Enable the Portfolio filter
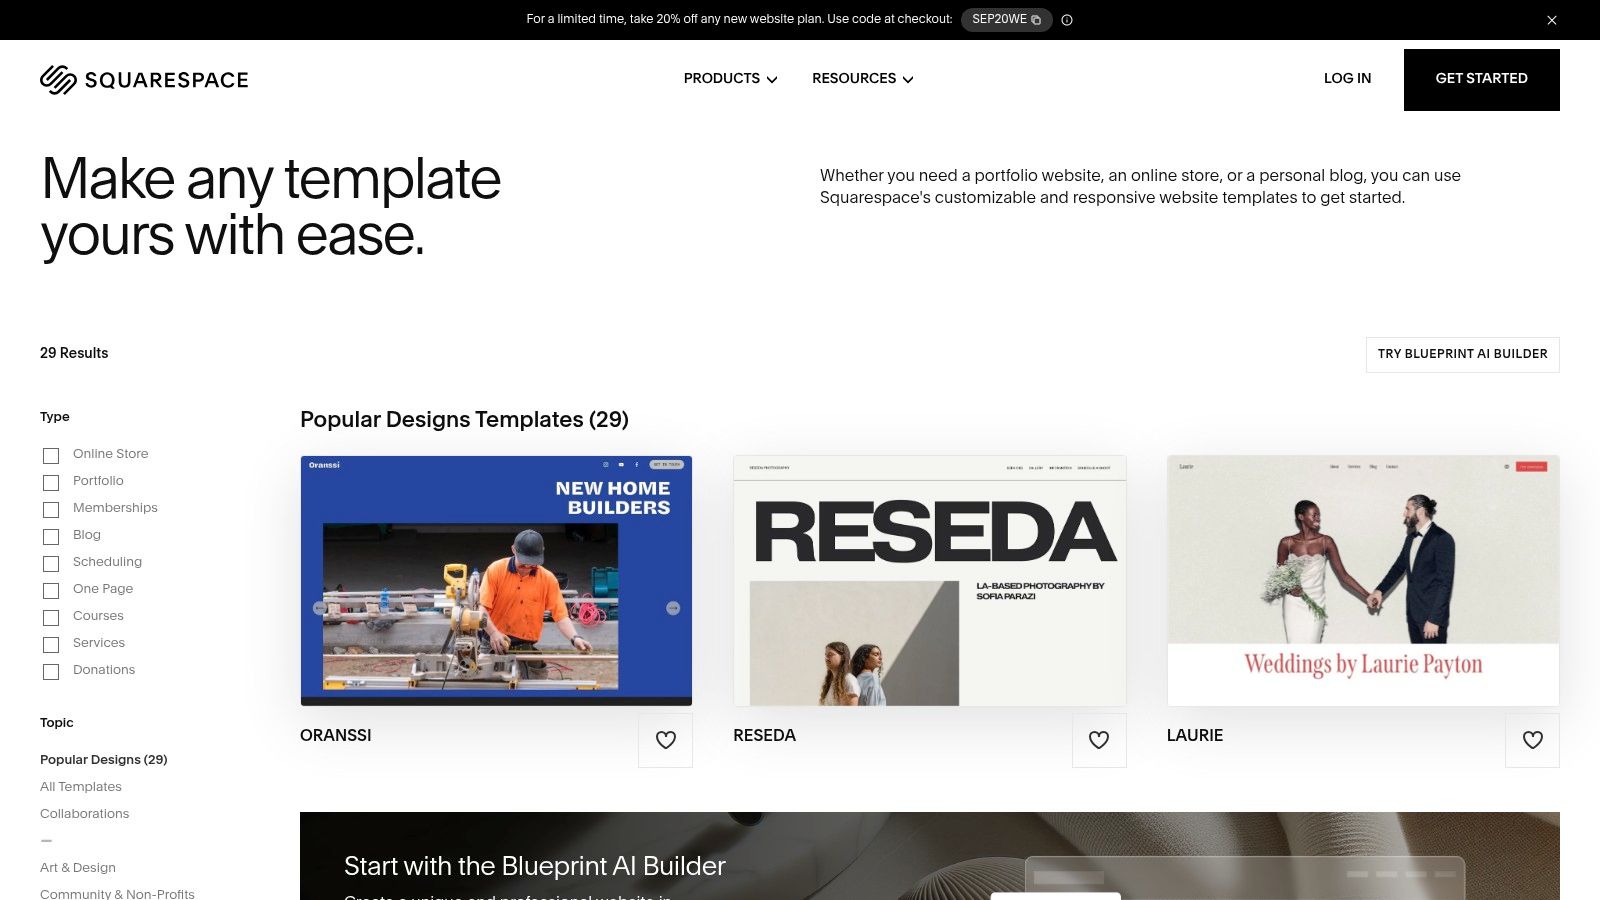The image size is (1600, 900). (x=51, y=482)
